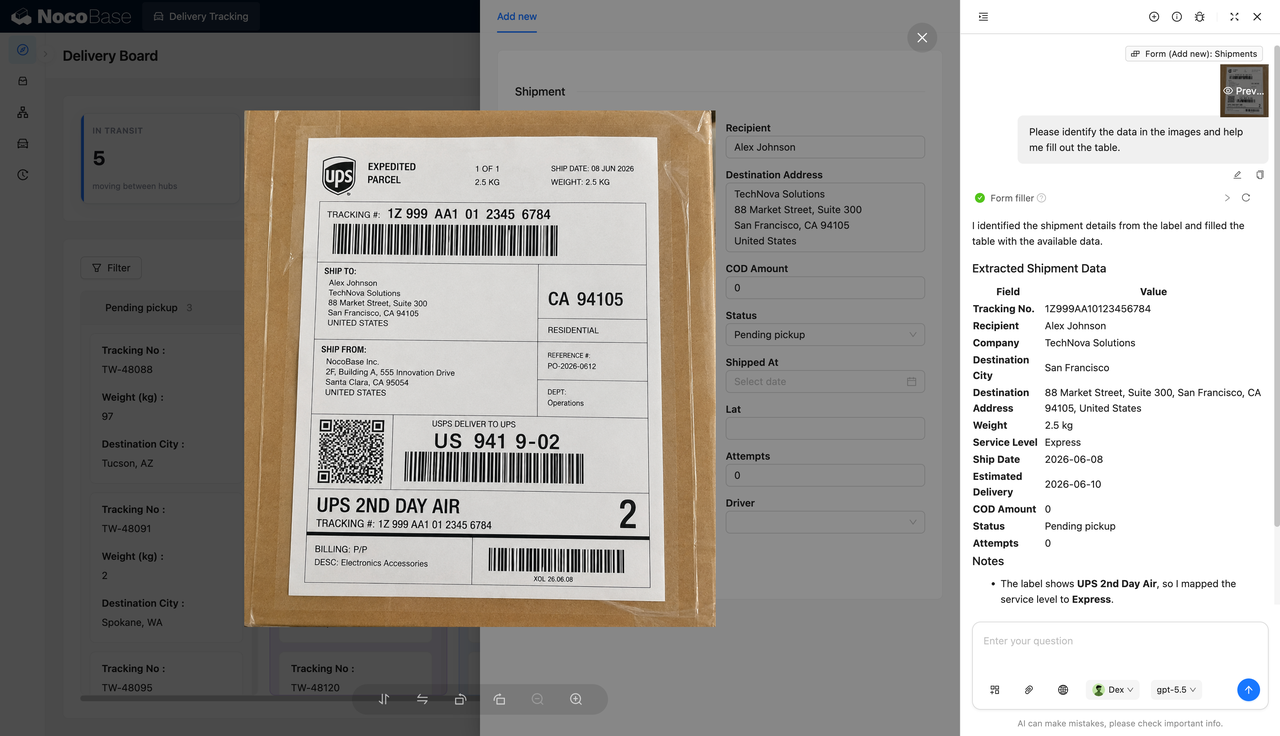Open the Delivery Tracking menu tab
The height and width of the screenshot is (736, 1280).
click(200, 17)
